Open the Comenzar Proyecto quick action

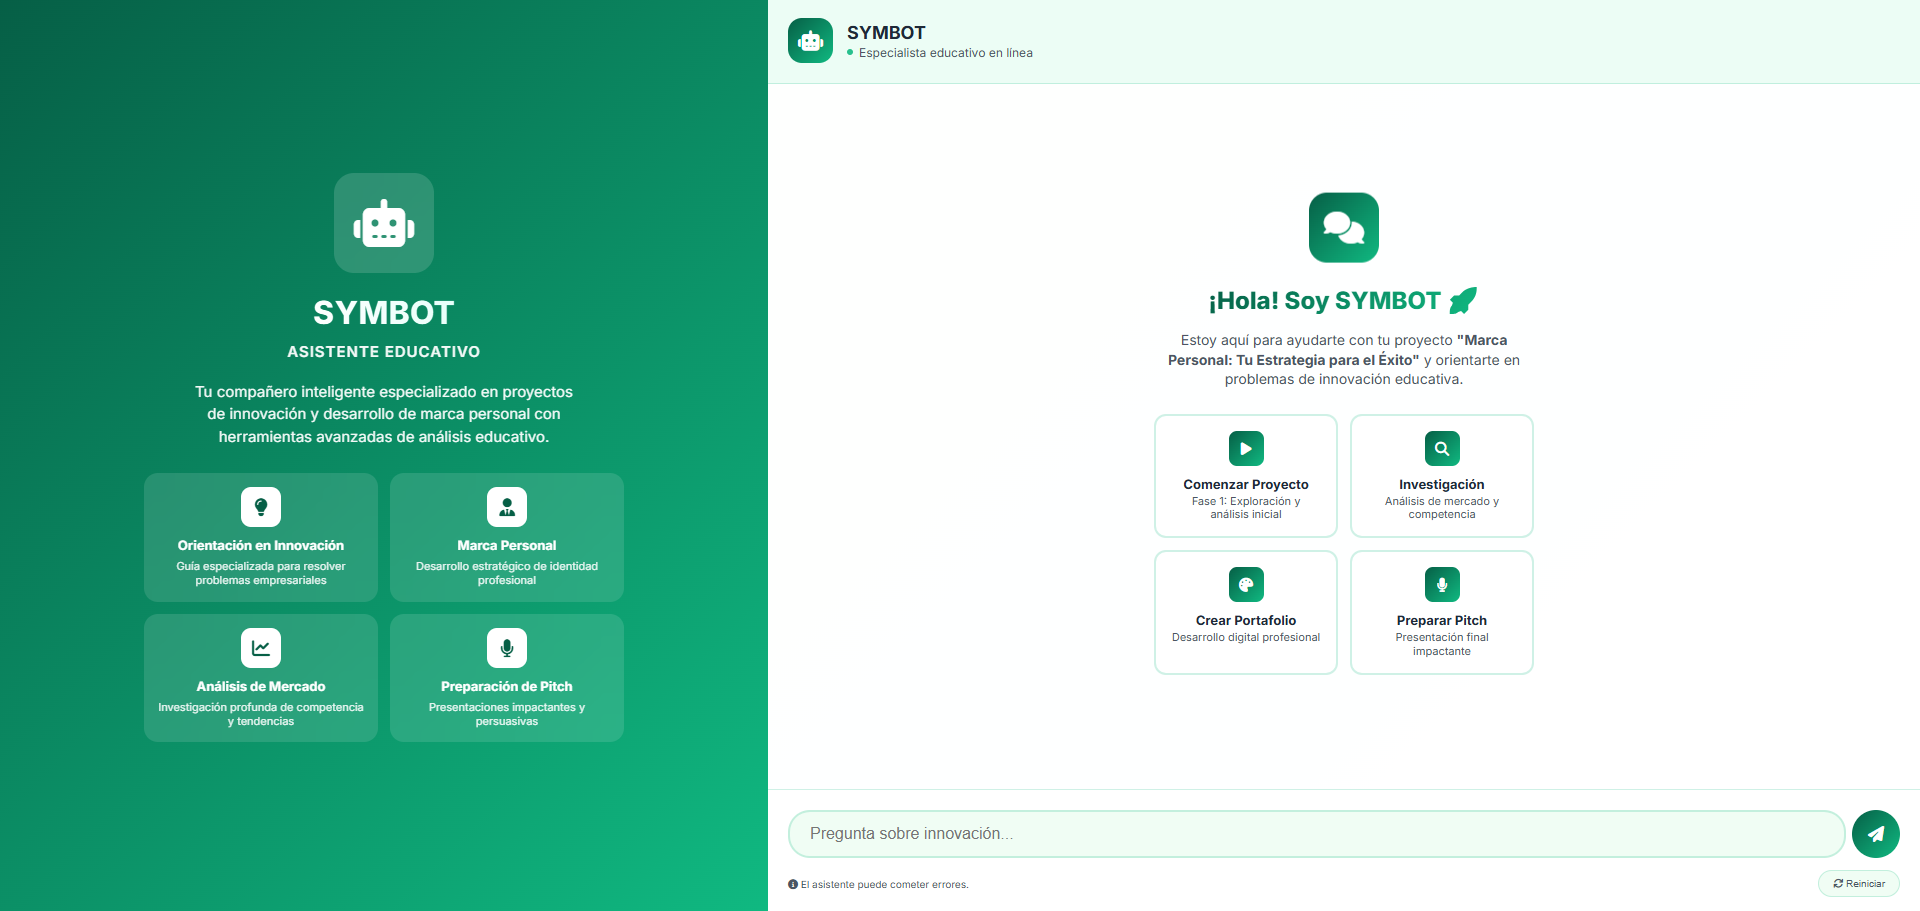(x=1245, y=476)
